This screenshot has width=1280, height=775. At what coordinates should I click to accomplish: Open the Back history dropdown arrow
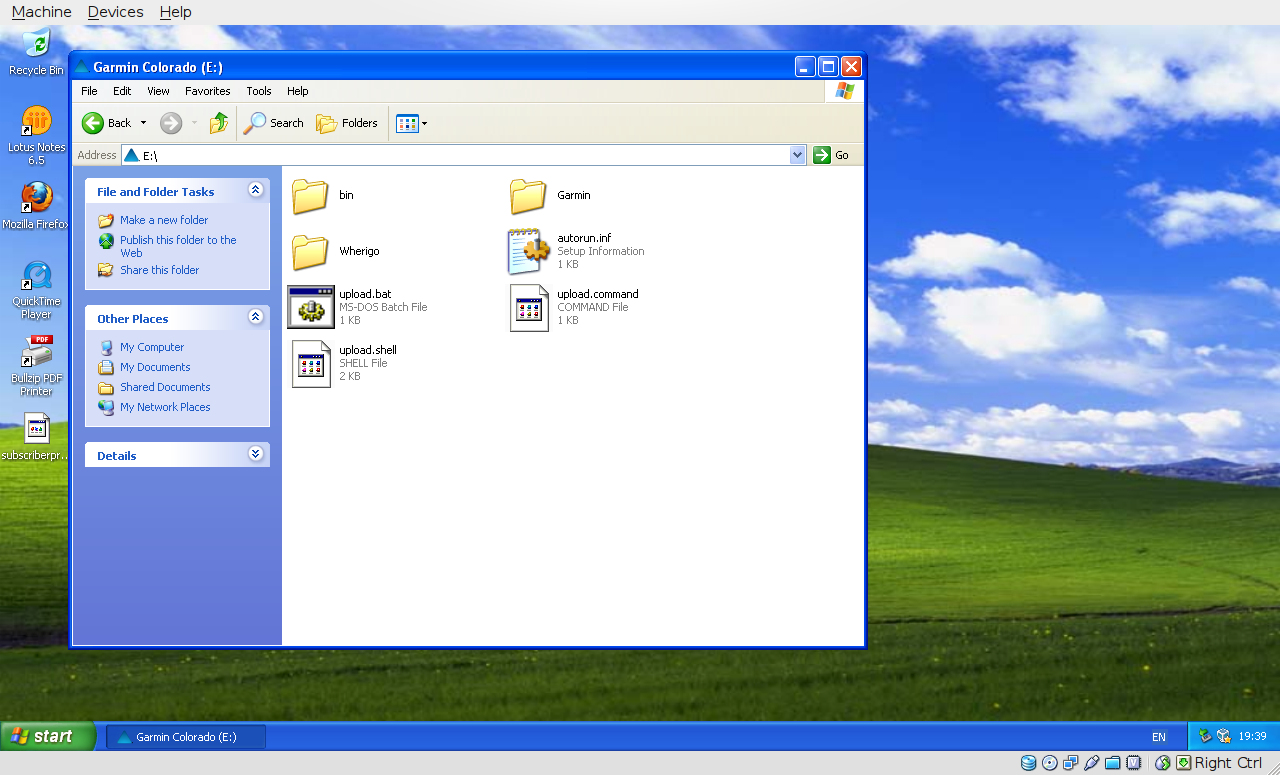(x=143, y=123)
